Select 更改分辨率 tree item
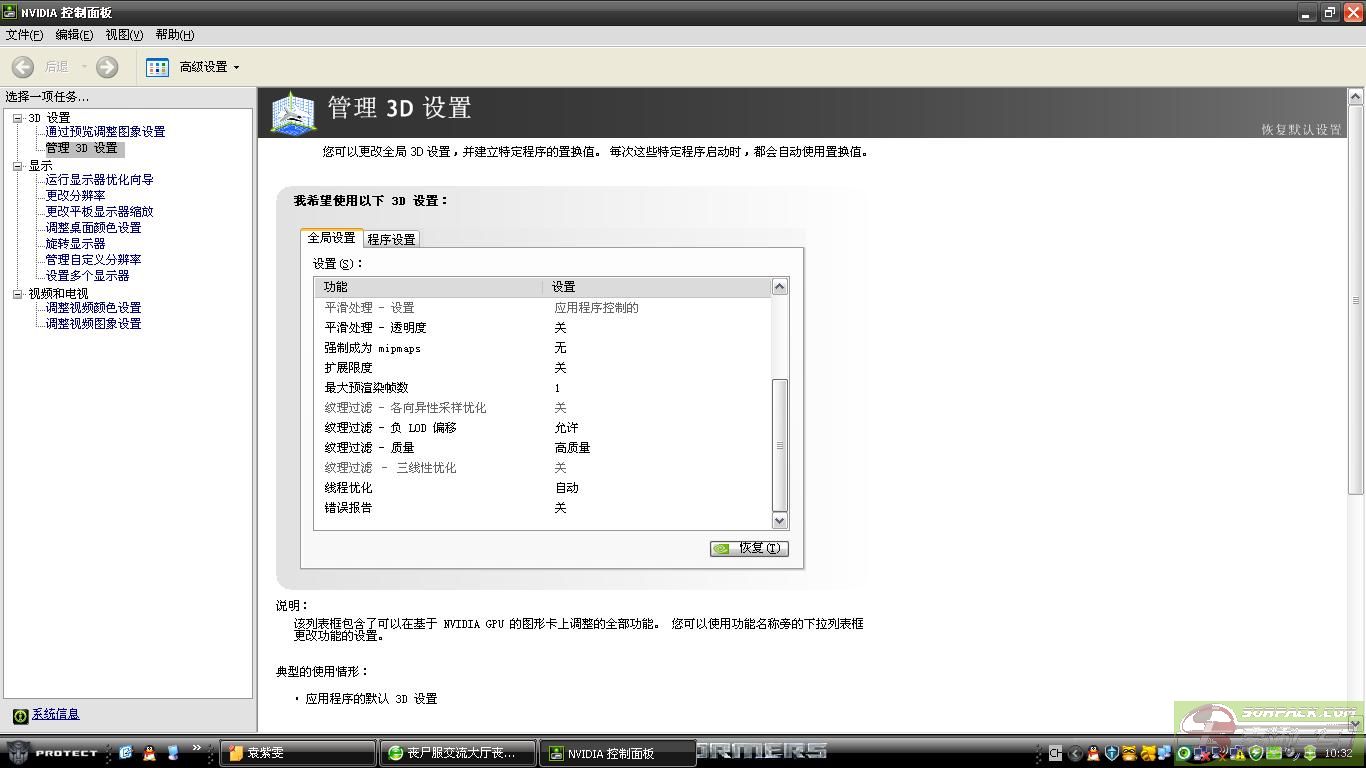 [75, 196]
